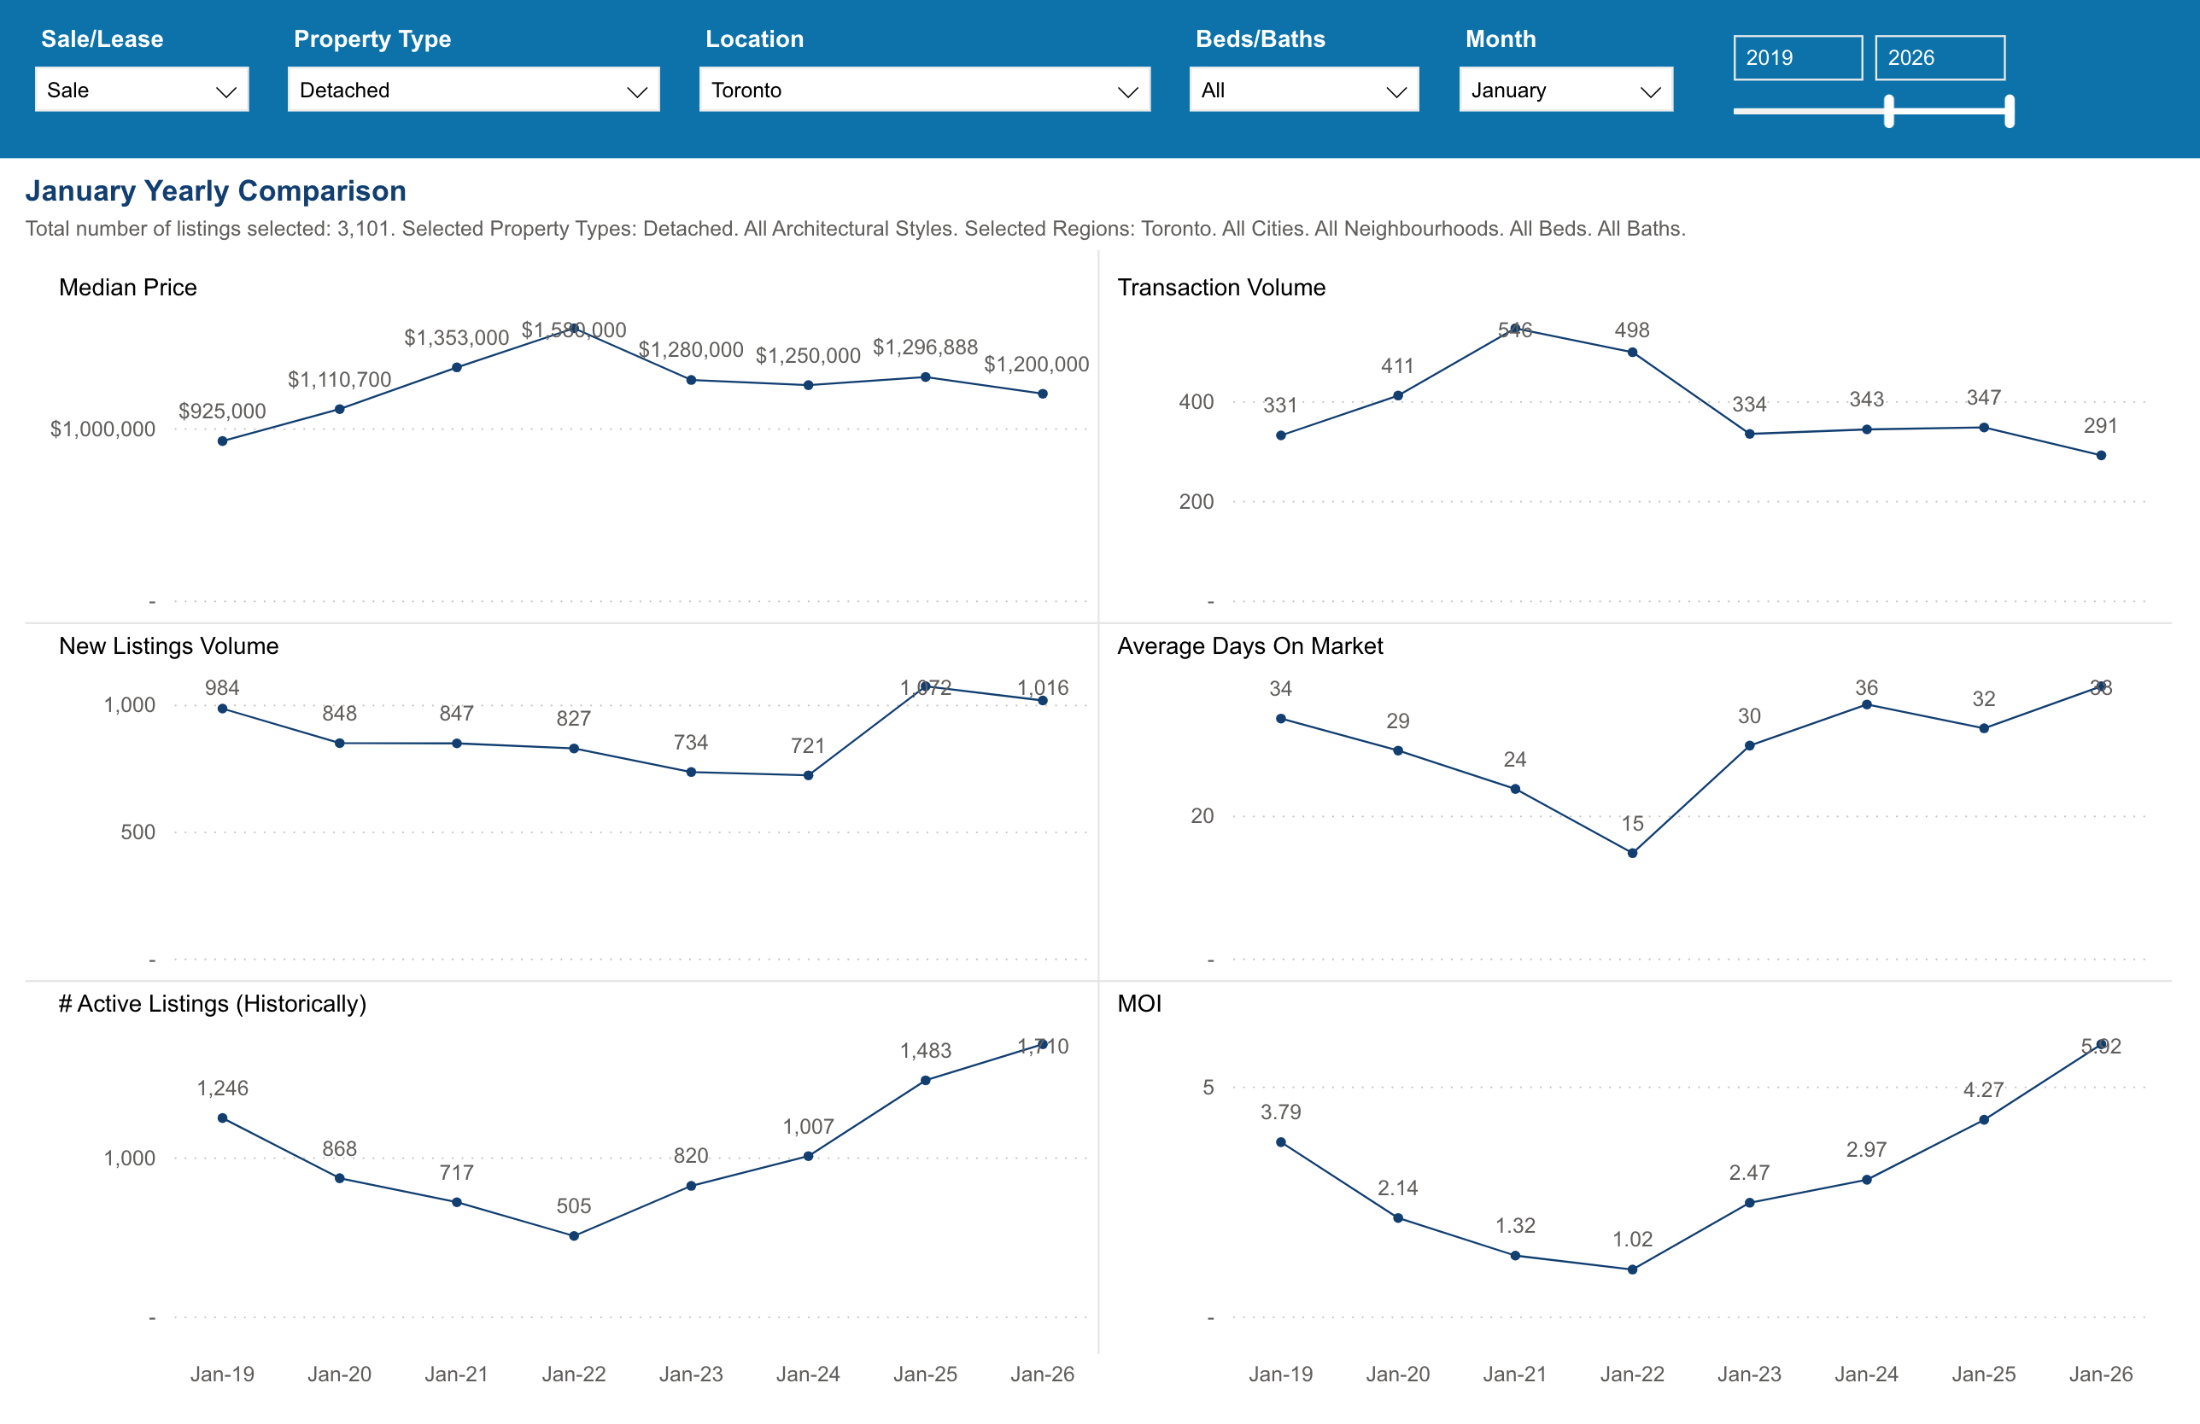Click Jan-22 peak Median Price data point
The height and width of the screenshot is (1424, 2200).
pos(574,328)
